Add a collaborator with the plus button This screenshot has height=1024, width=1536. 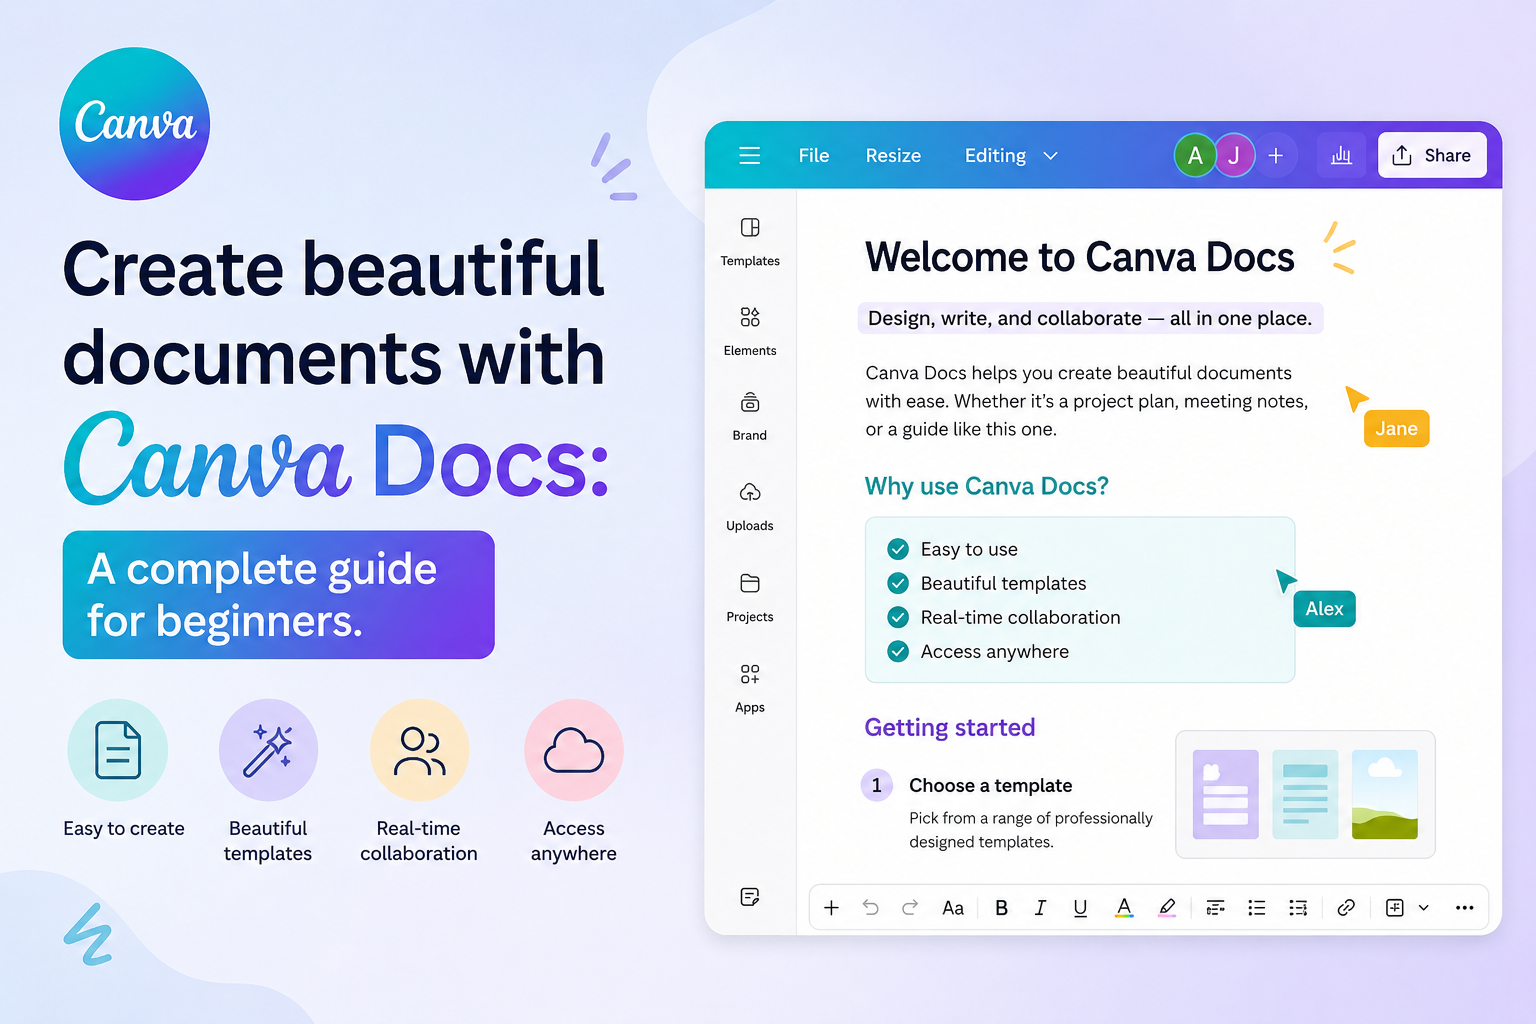1276,155
